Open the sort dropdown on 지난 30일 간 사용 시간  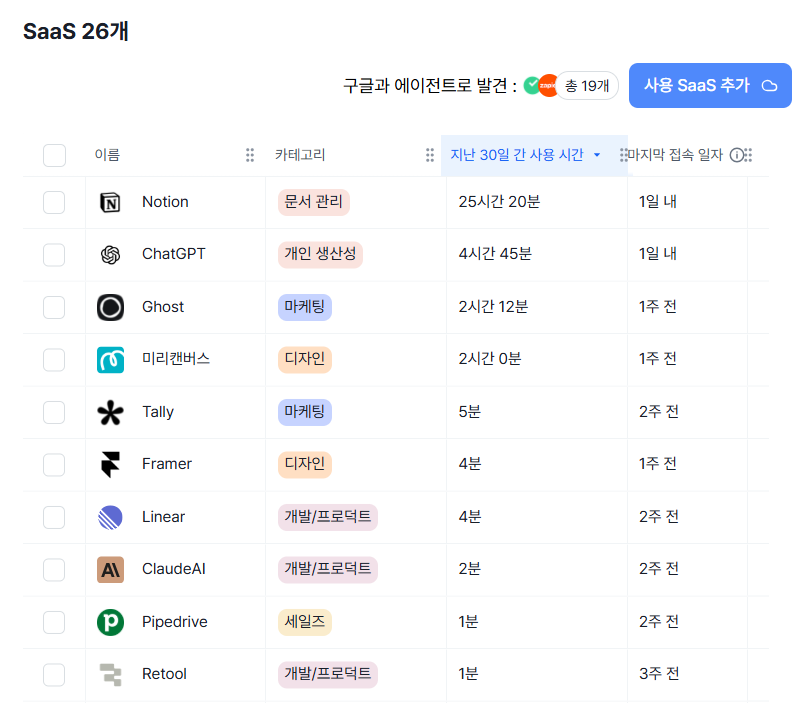click(x=599, y=155)
